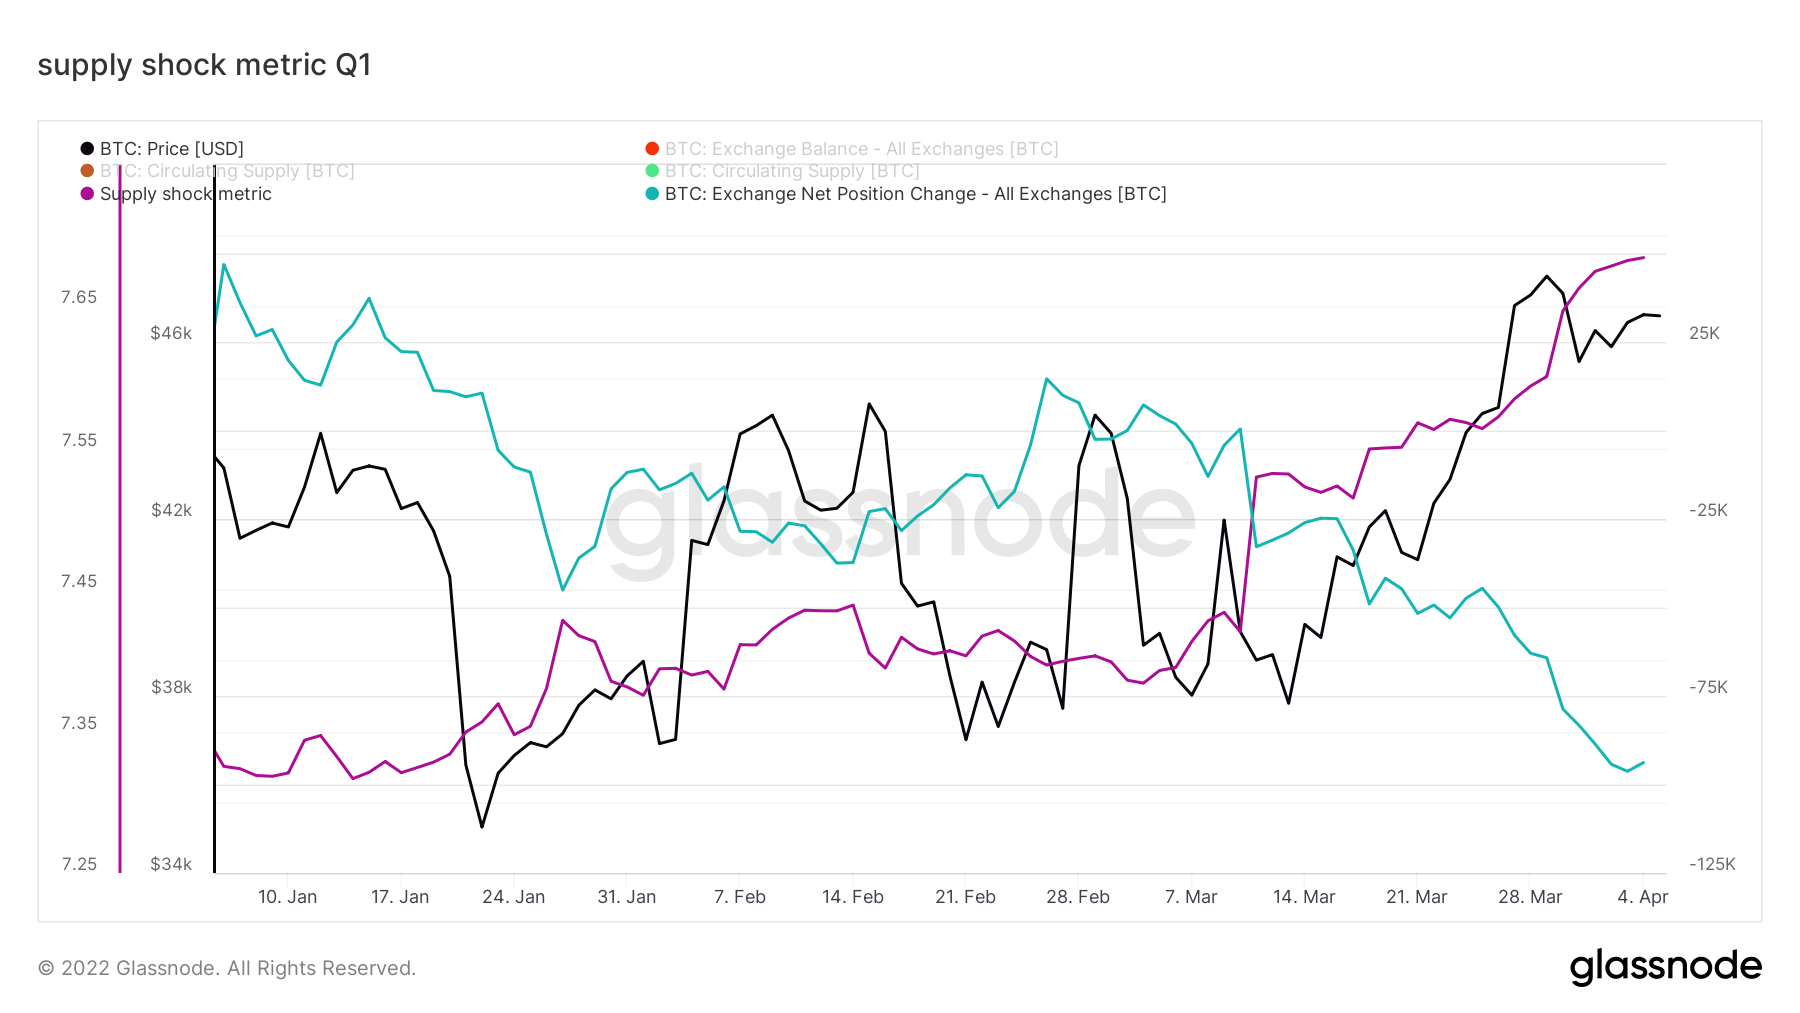Click the "-75K" right axis label

[x=1708, y=687]
